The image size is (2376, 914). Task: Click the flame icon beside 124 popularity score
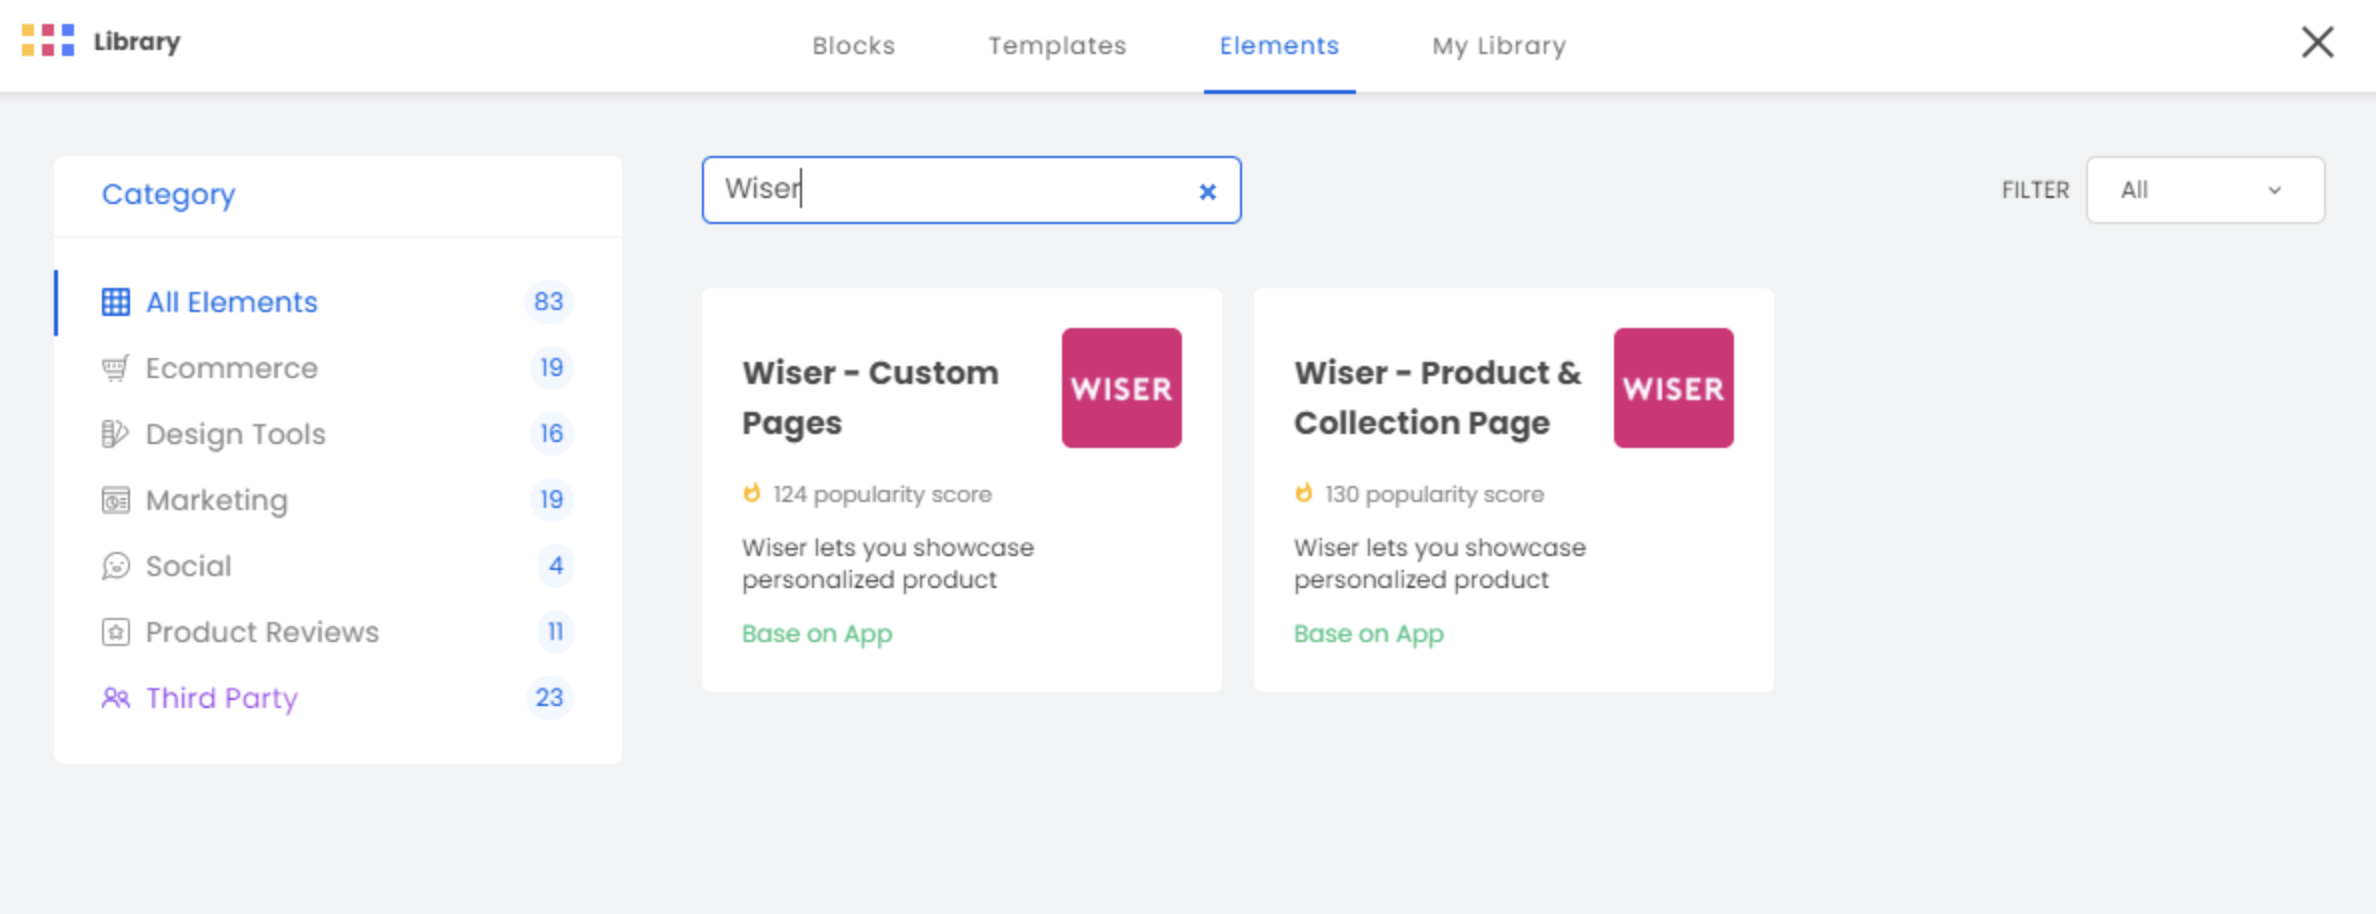751,493
